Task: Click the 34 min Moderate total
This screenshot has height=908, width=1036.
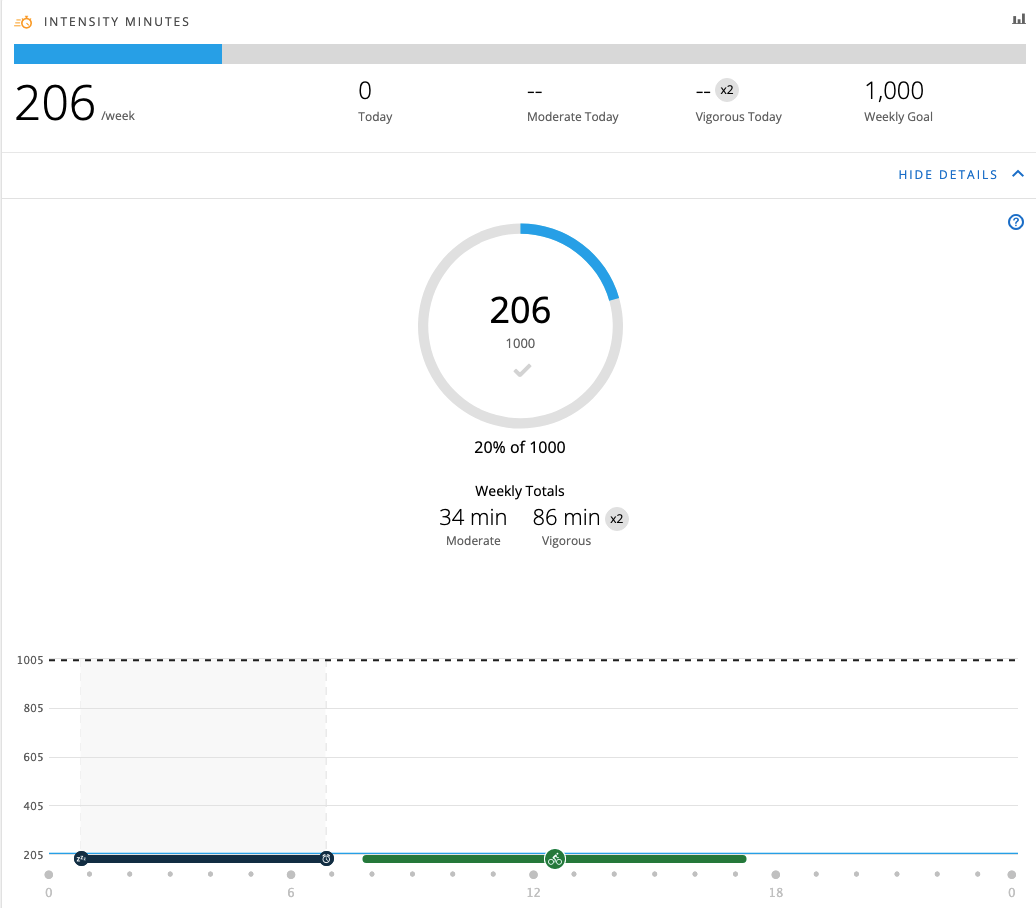Action: pyautogui.click(x=473, y=518)
